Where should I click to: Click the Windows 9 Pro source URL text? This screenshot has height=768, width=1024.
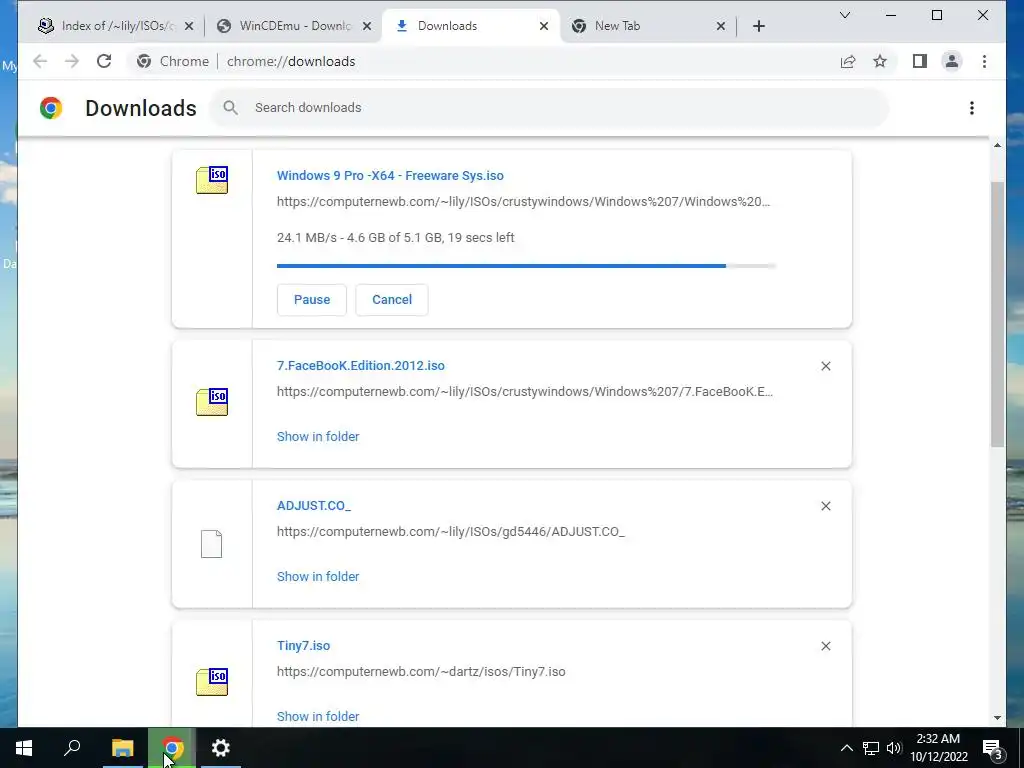(x=524, y=202)
